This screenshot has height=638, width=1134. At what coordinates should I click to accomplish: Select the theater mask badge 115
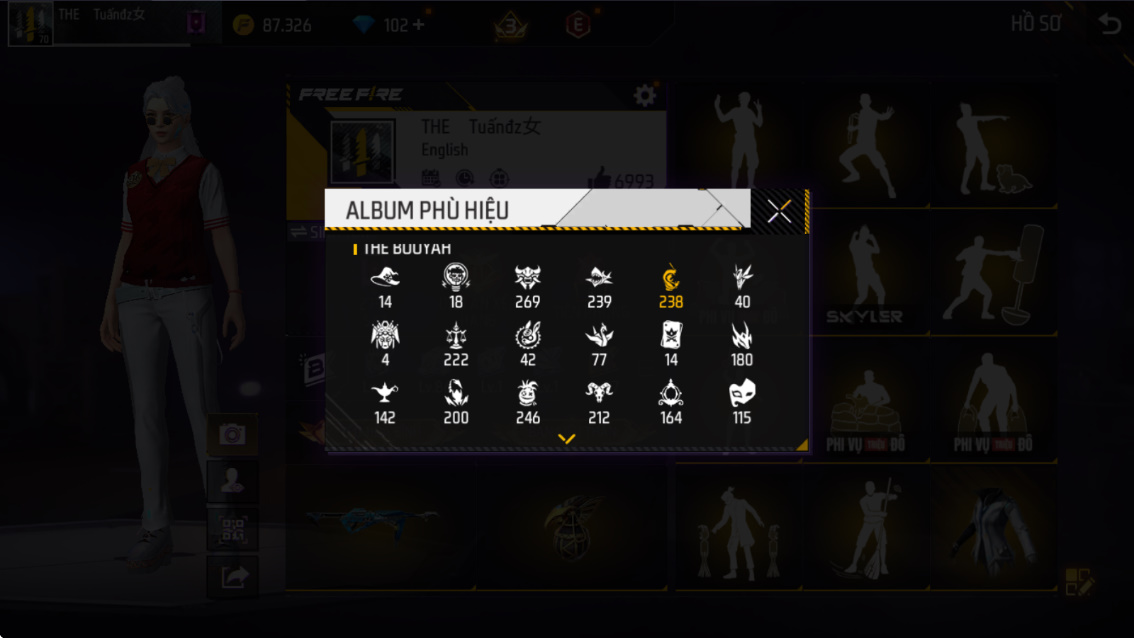(x=742, y=402)
